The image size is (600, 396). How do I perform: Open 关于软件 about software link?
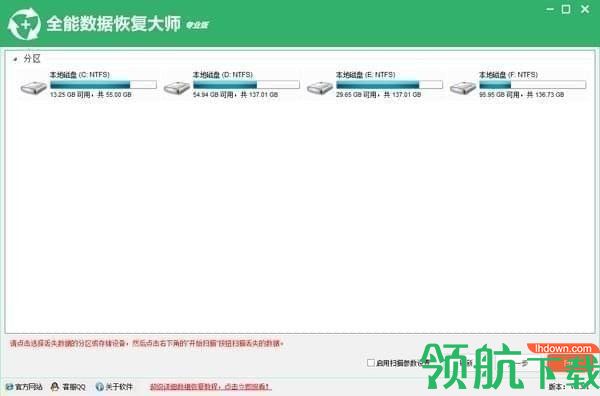point(114,387)
